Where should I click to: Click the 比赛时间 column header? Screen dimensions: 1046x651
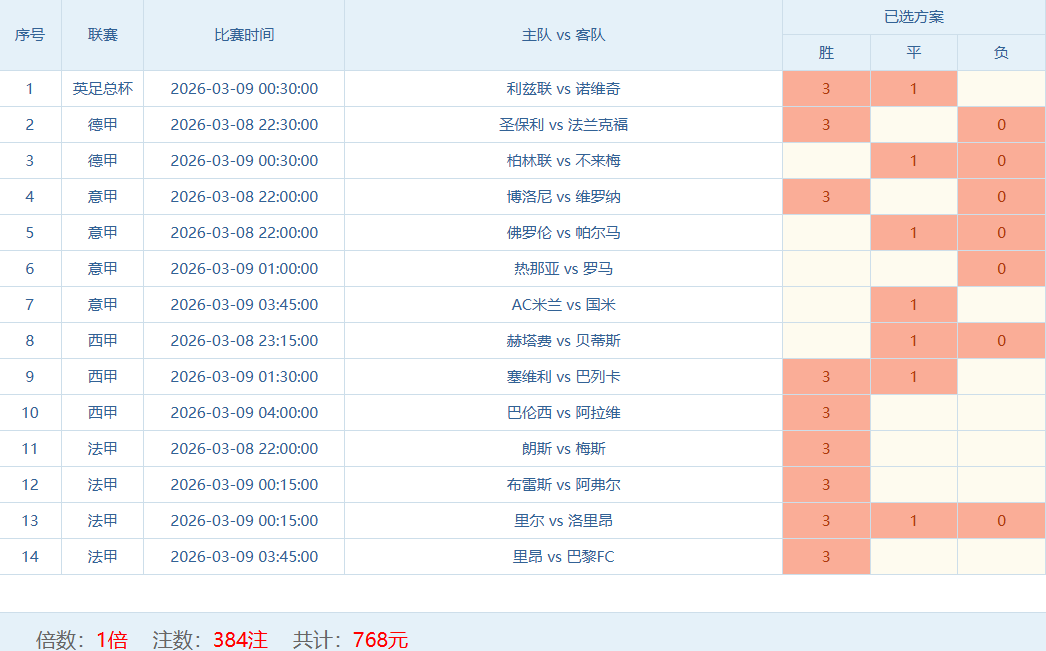[244, 35]
